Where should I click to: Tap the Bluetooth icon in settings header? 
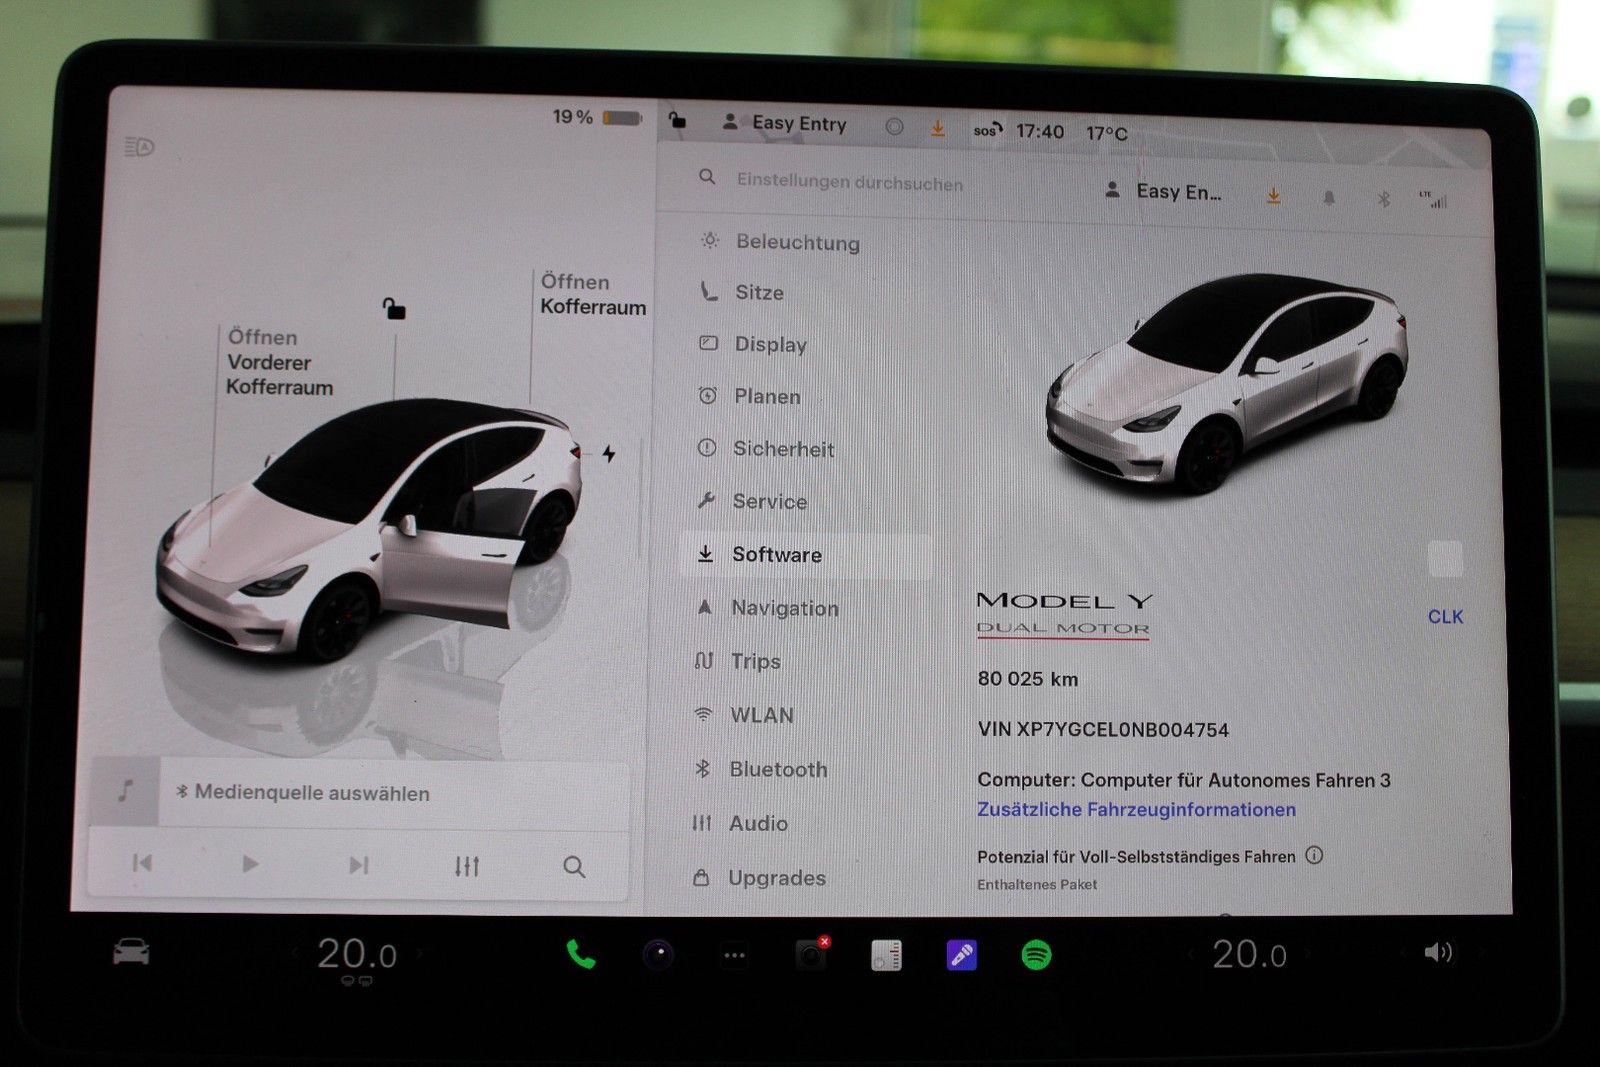[1384, 199]
